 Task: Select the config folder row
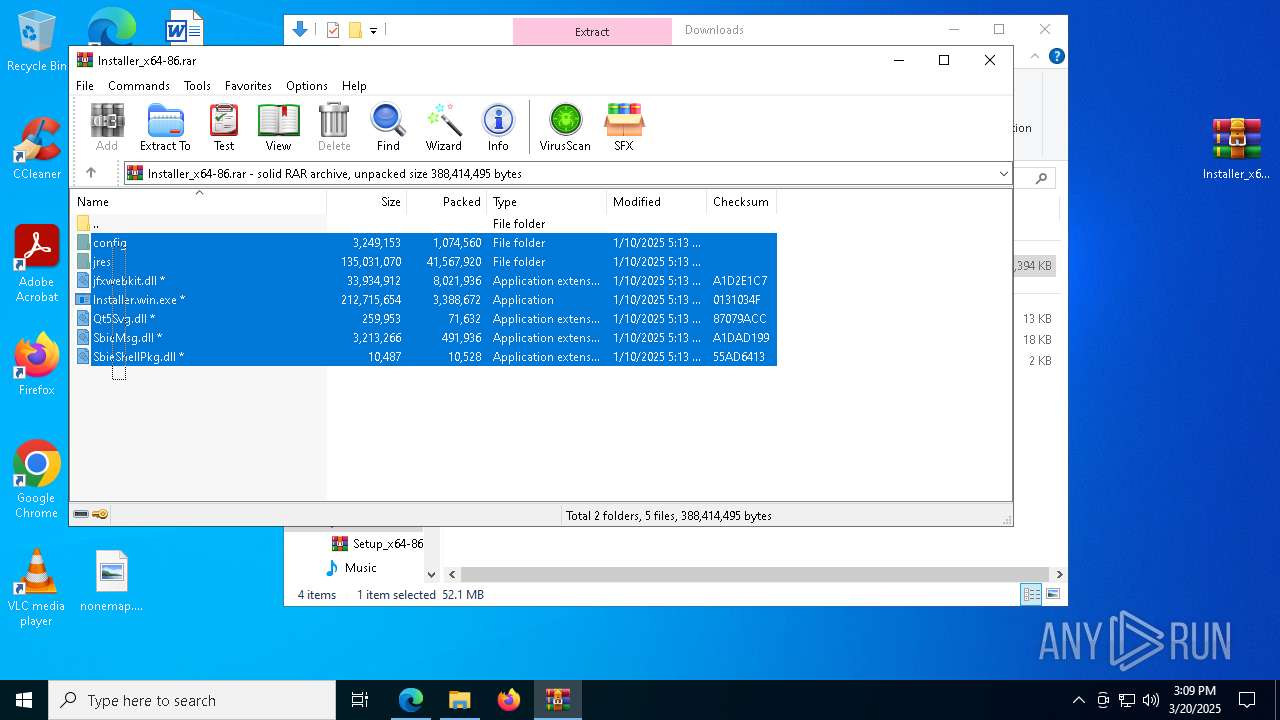pos(425,243)
